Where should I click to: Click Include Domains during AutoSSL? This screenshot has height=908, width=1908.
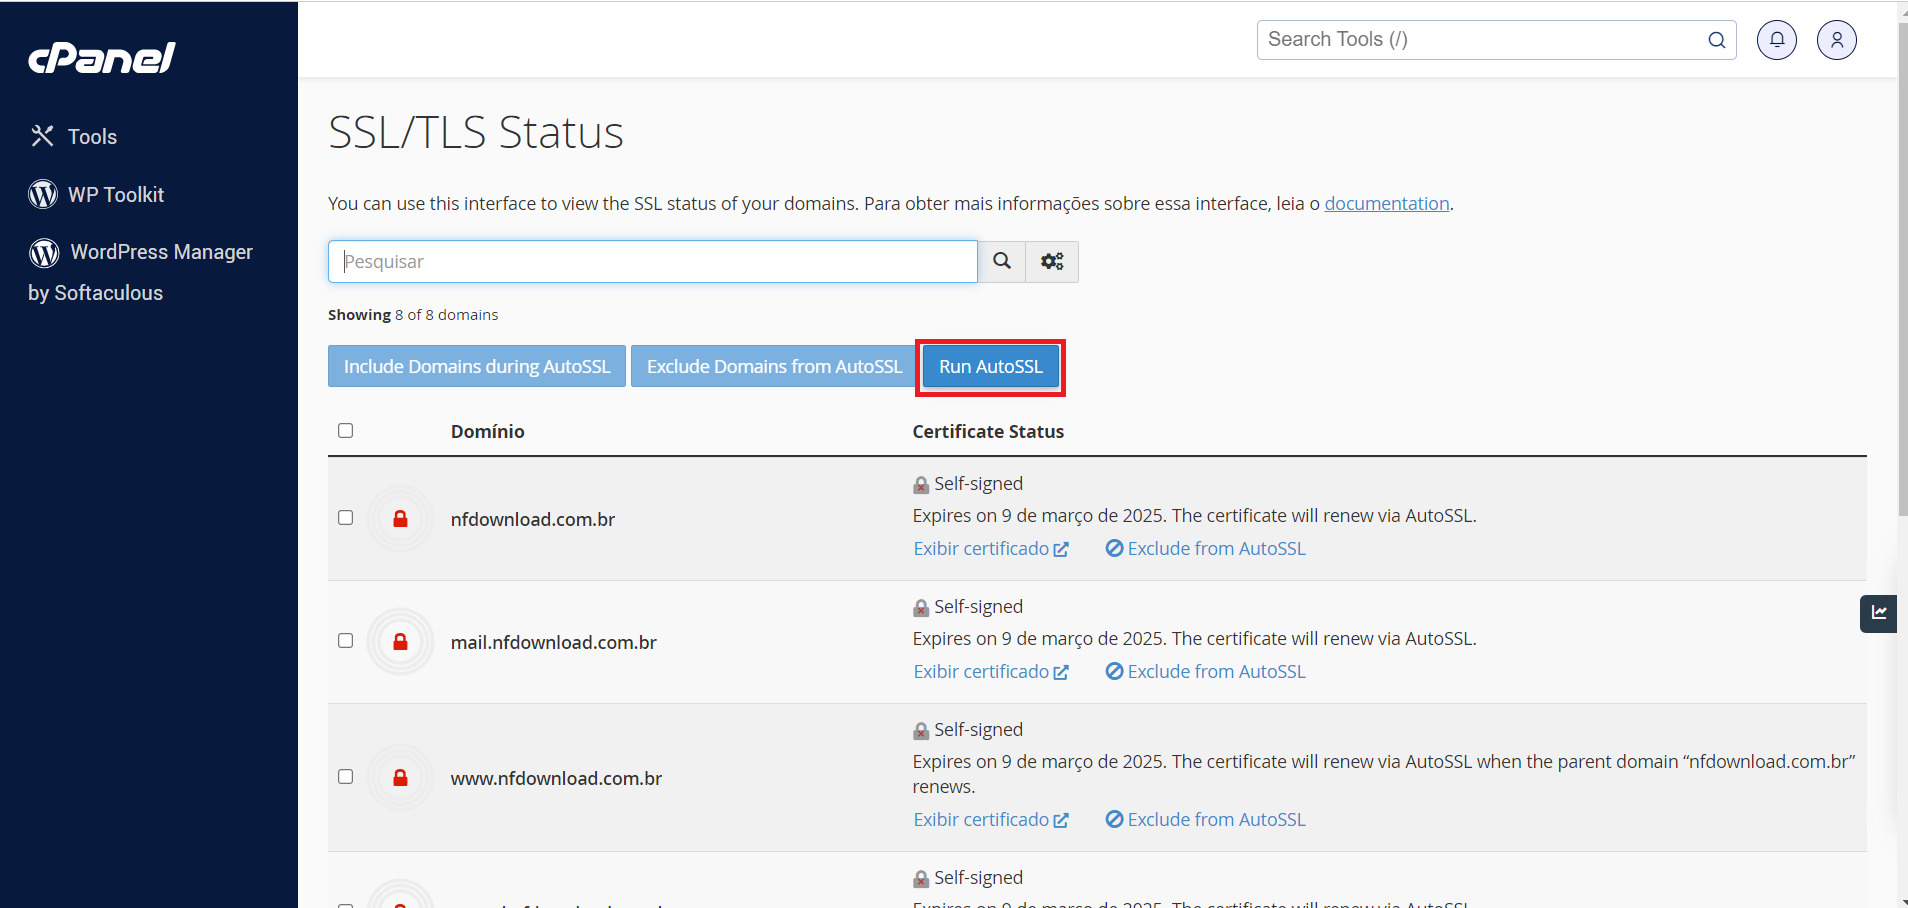[x=477, y=366]
